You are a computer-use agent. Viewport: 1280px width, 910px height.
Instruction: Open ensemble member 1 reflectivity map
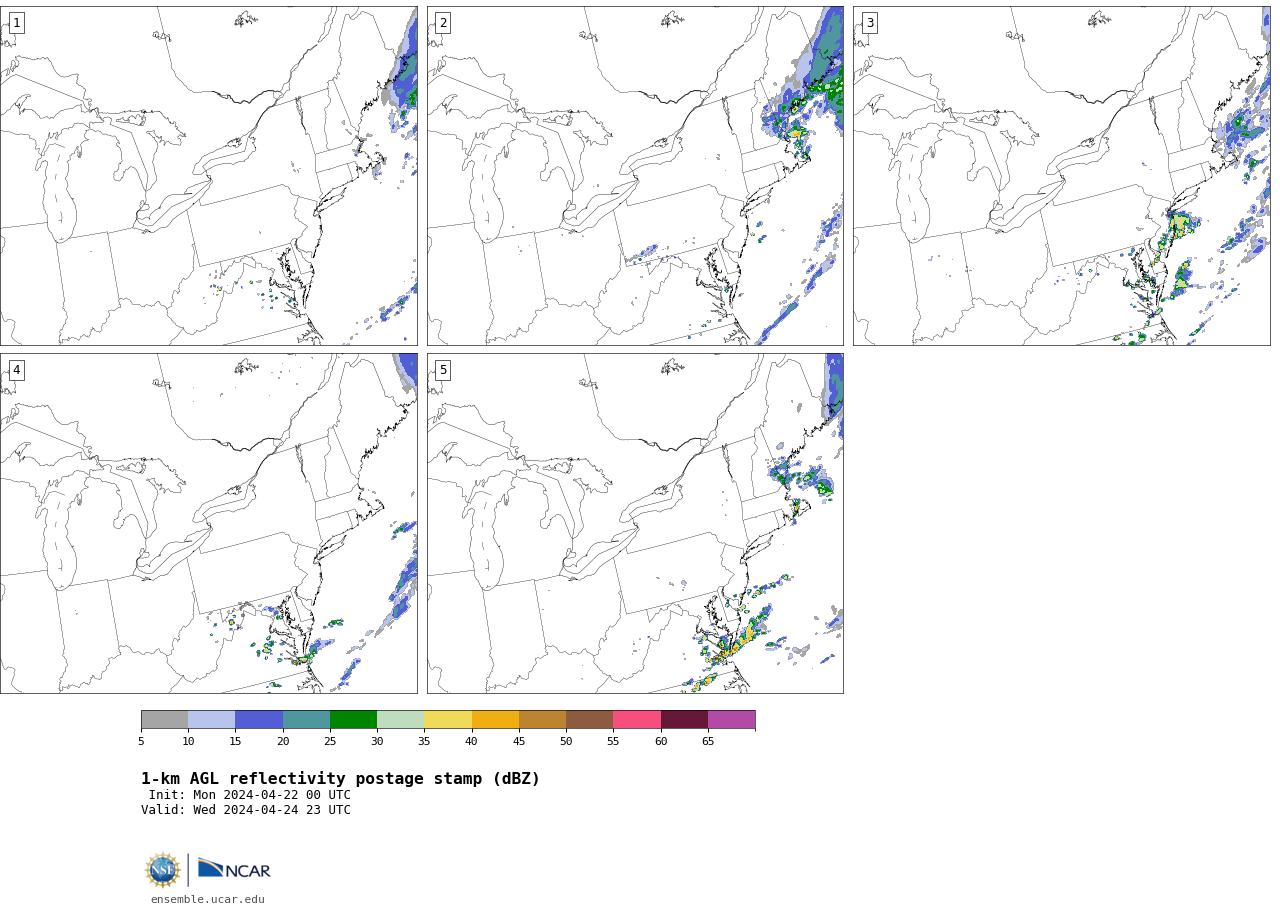(209, 176)
